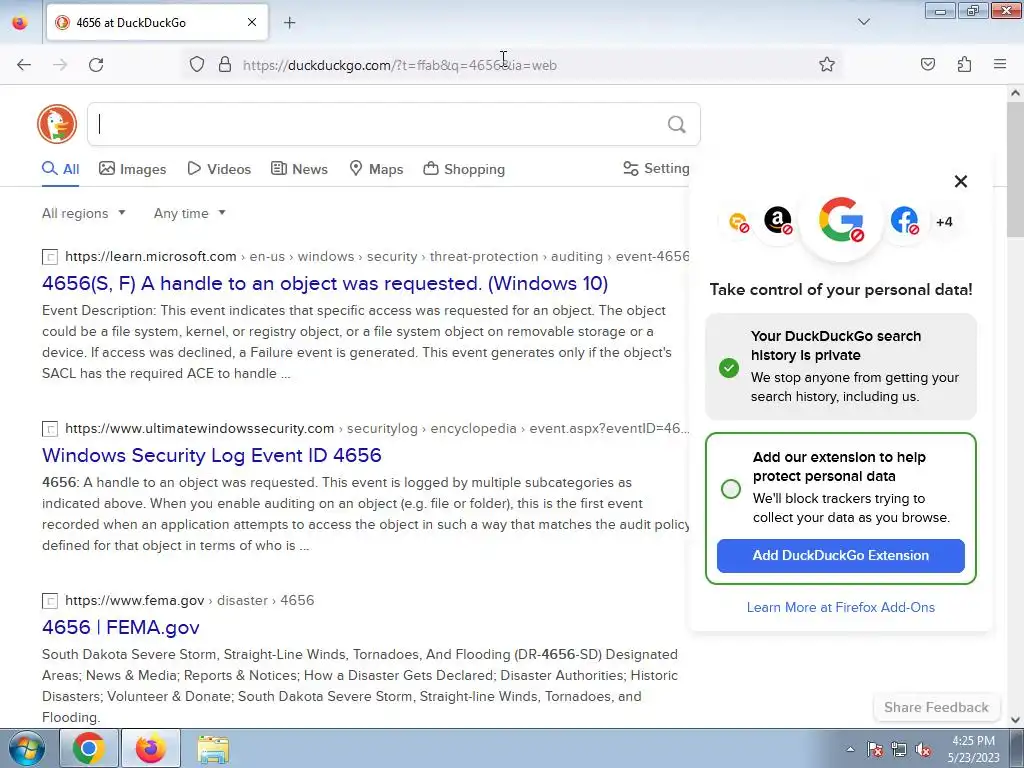Image resolution: width=1024 pixels, height=768 pixels.
Task: Switch to Maps results tab
Action: tap(376, 169)
